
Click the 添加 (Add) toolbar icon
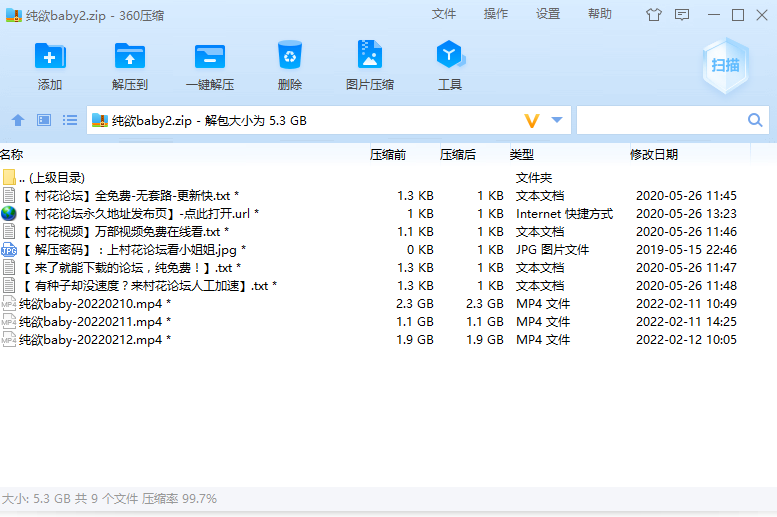[50, 57]
